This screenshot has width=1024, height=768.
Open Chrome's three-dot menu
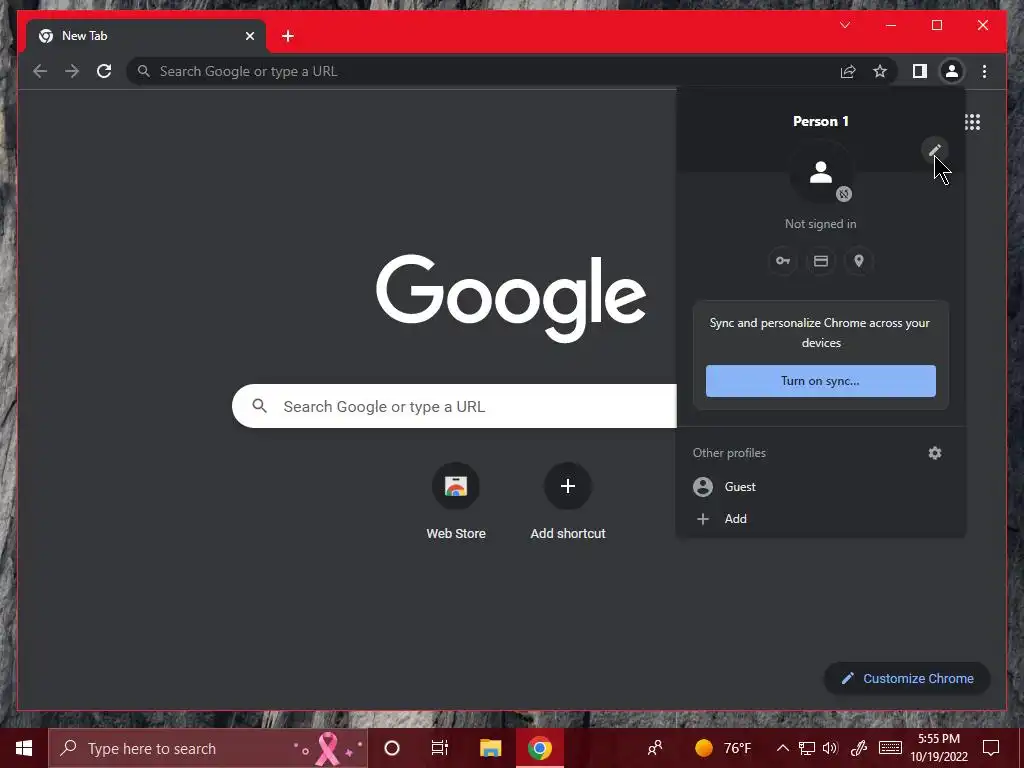click(984, 71)
